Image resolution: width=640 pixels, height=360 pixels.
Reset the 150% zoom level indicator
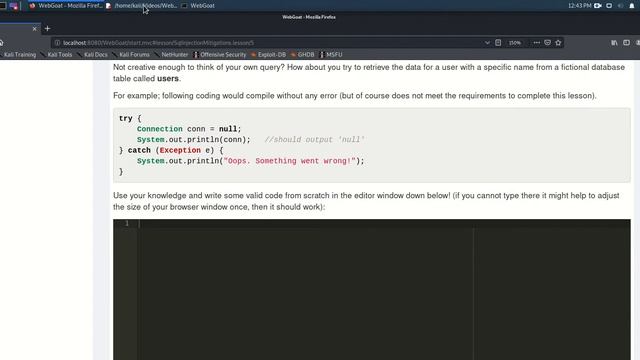[x=515, y=42]
